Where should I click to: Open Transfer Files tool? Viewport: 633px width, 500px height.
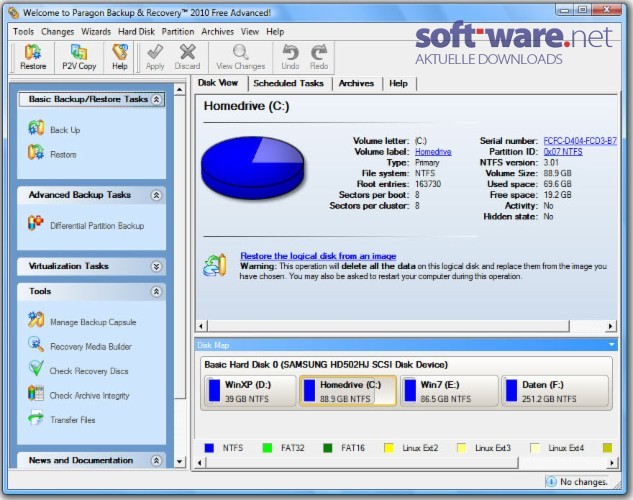pos(62,419)
